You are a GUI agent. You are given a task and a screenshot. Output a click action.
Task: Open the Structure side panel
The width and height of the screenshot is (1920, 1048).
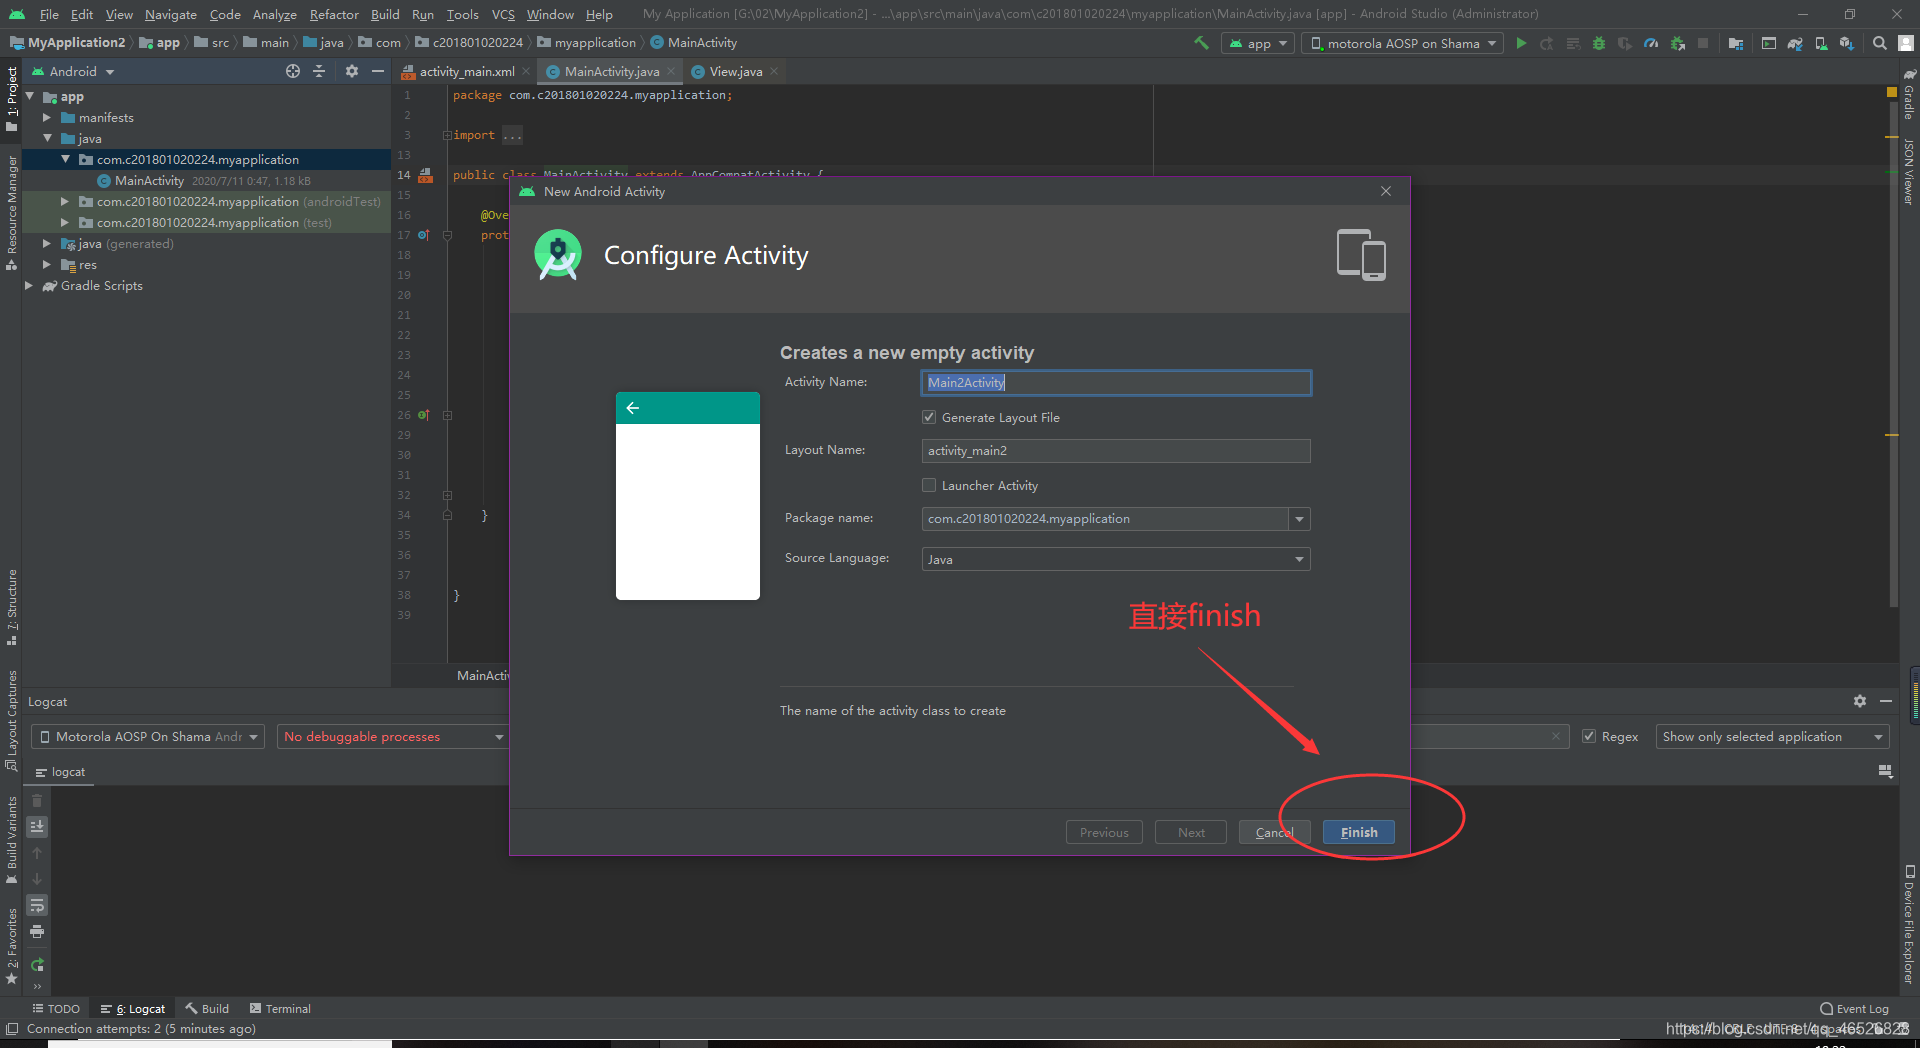click(12, 607)
